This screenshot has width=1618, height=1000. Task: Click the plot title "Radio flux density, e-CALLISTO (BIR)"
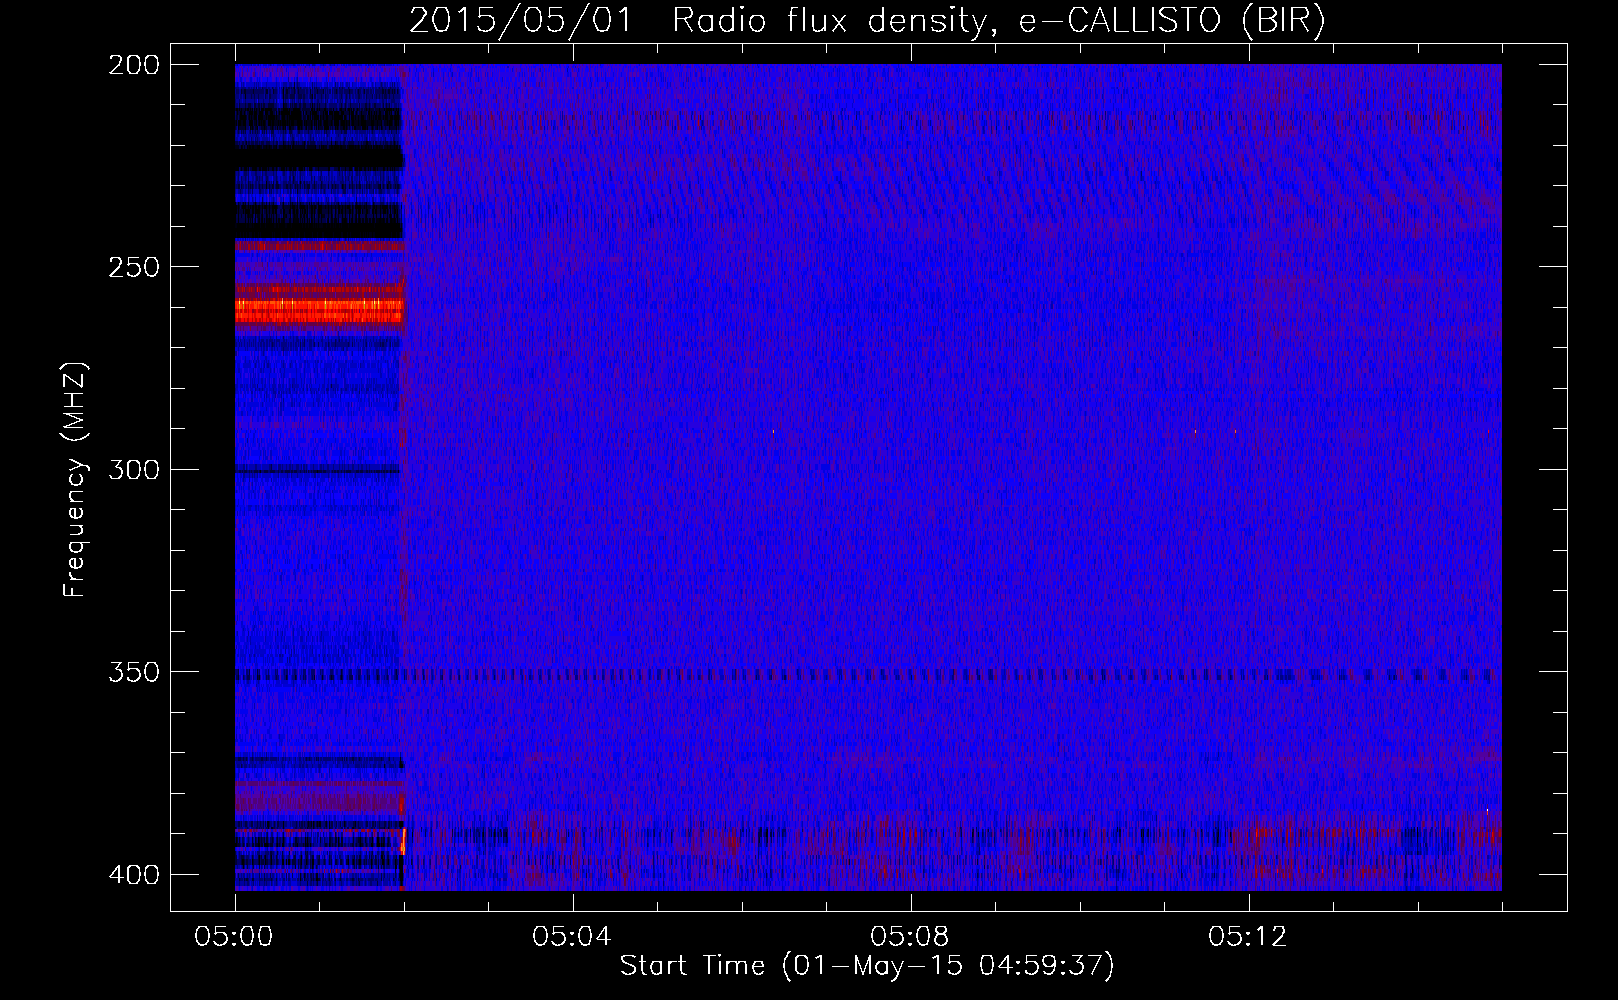pos(999,21)
